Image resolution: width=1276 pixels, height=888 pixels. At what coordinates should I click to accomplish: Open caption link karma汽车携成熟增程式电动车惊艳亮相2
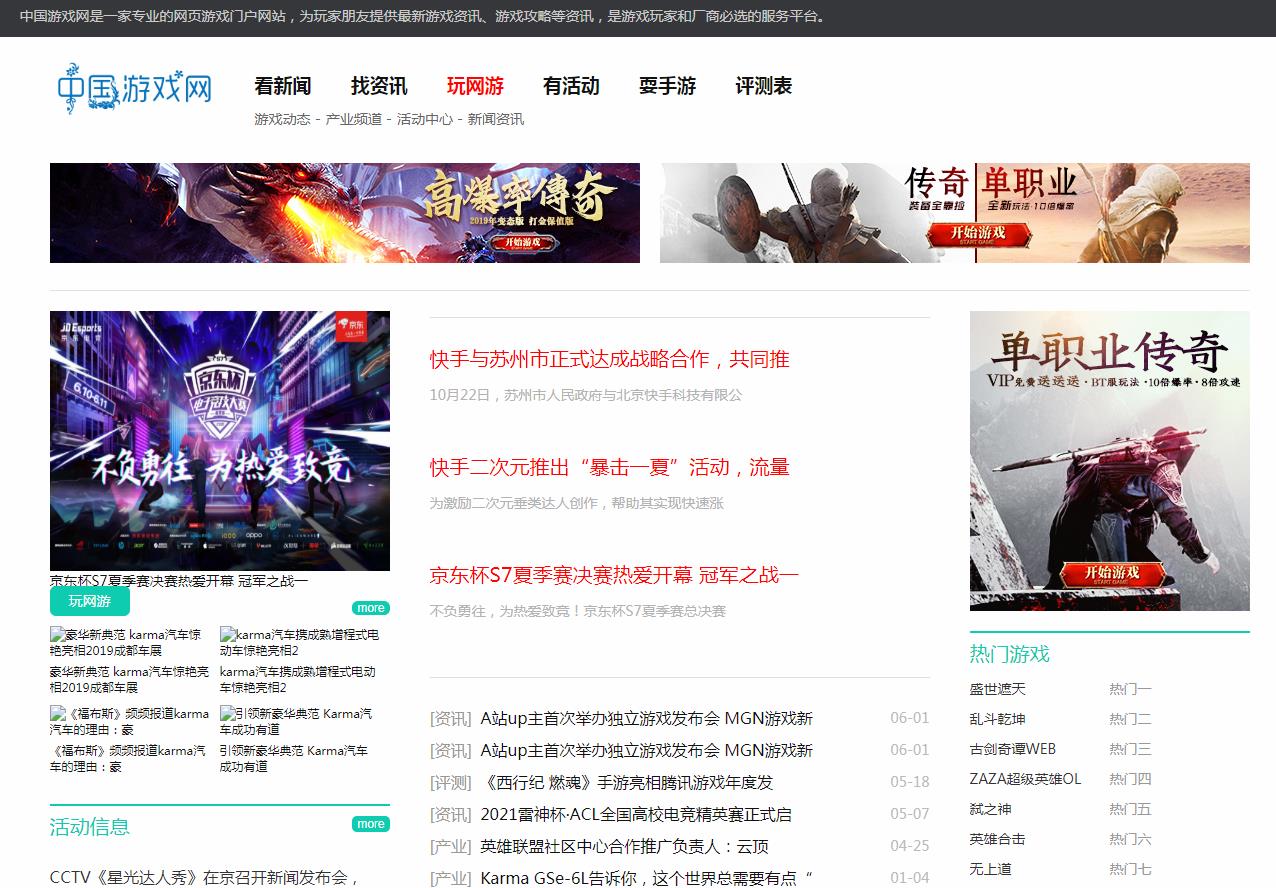point(298,680)
